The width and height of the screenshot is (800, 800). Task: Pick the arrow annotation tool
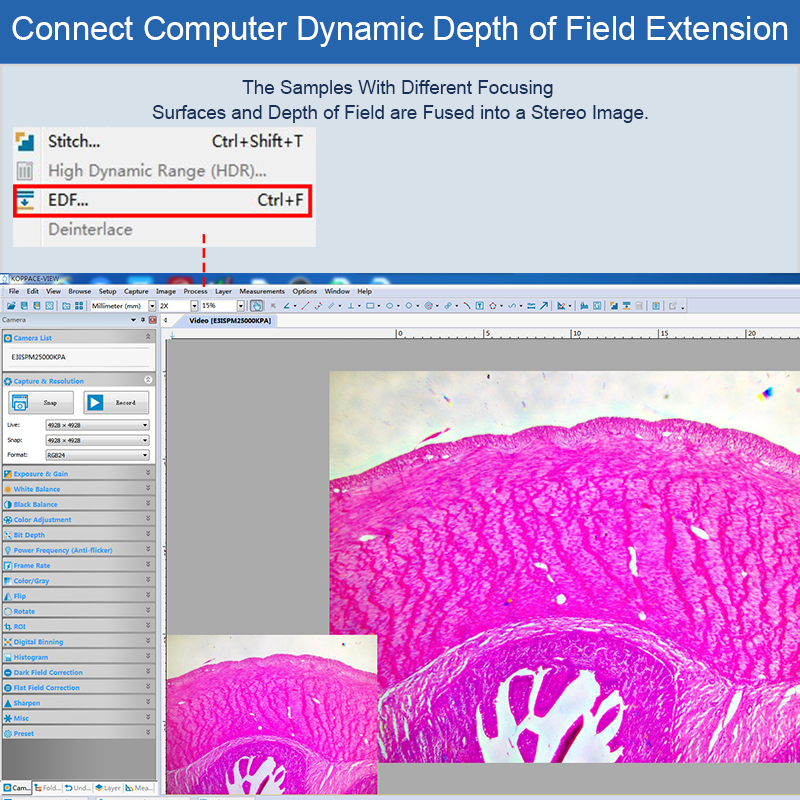pos(544,306)
